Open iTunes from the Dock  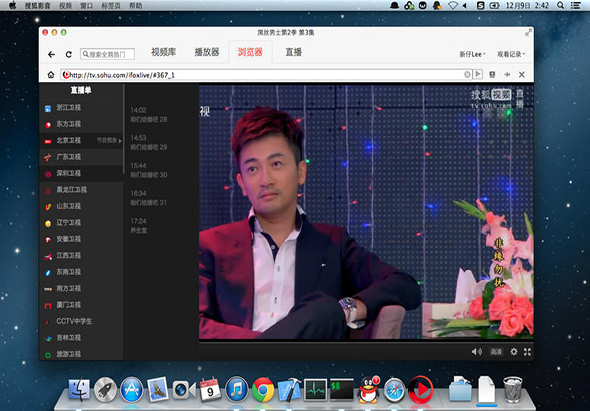237,390
